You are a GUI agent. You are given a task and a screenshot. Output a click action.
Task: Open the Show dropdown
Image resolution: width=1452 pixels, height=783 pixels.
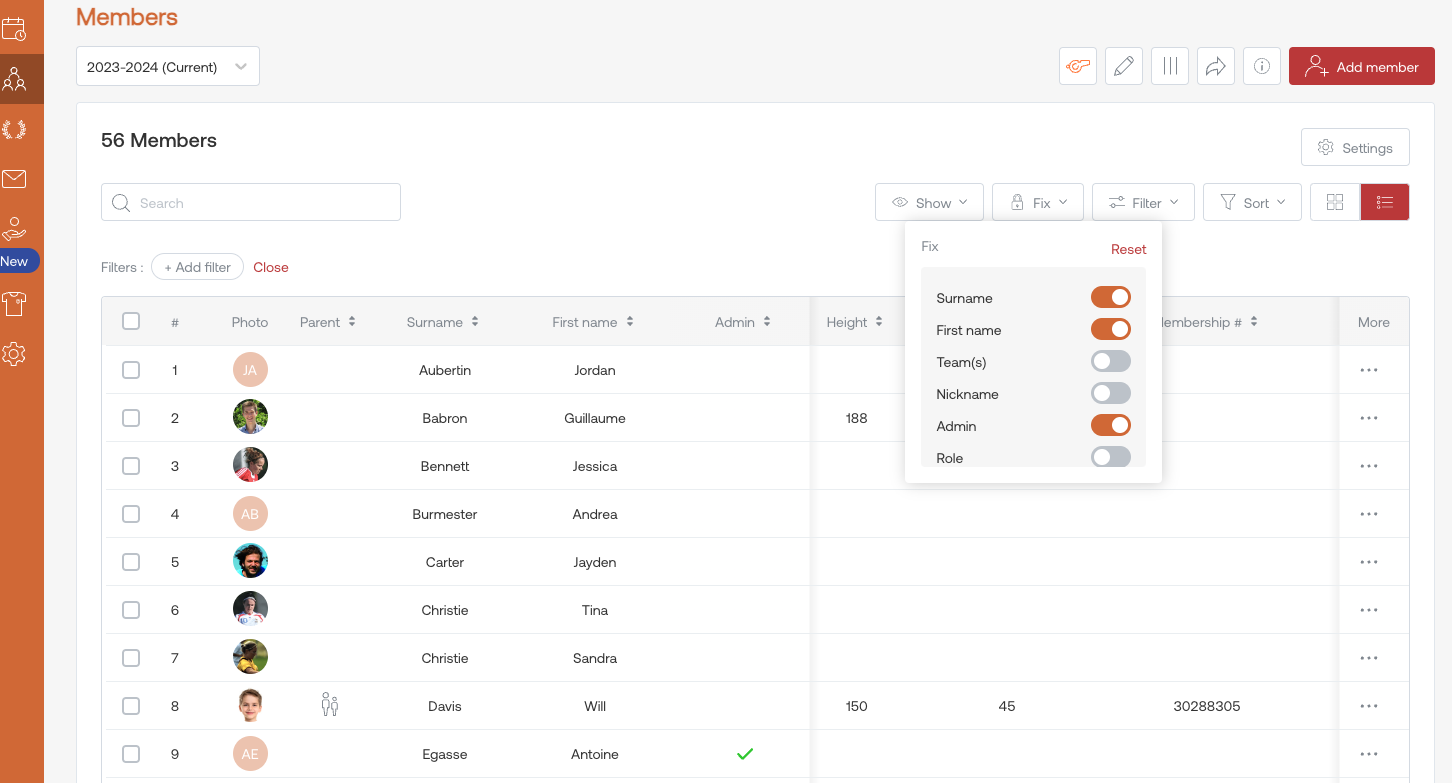click(929, 202)
